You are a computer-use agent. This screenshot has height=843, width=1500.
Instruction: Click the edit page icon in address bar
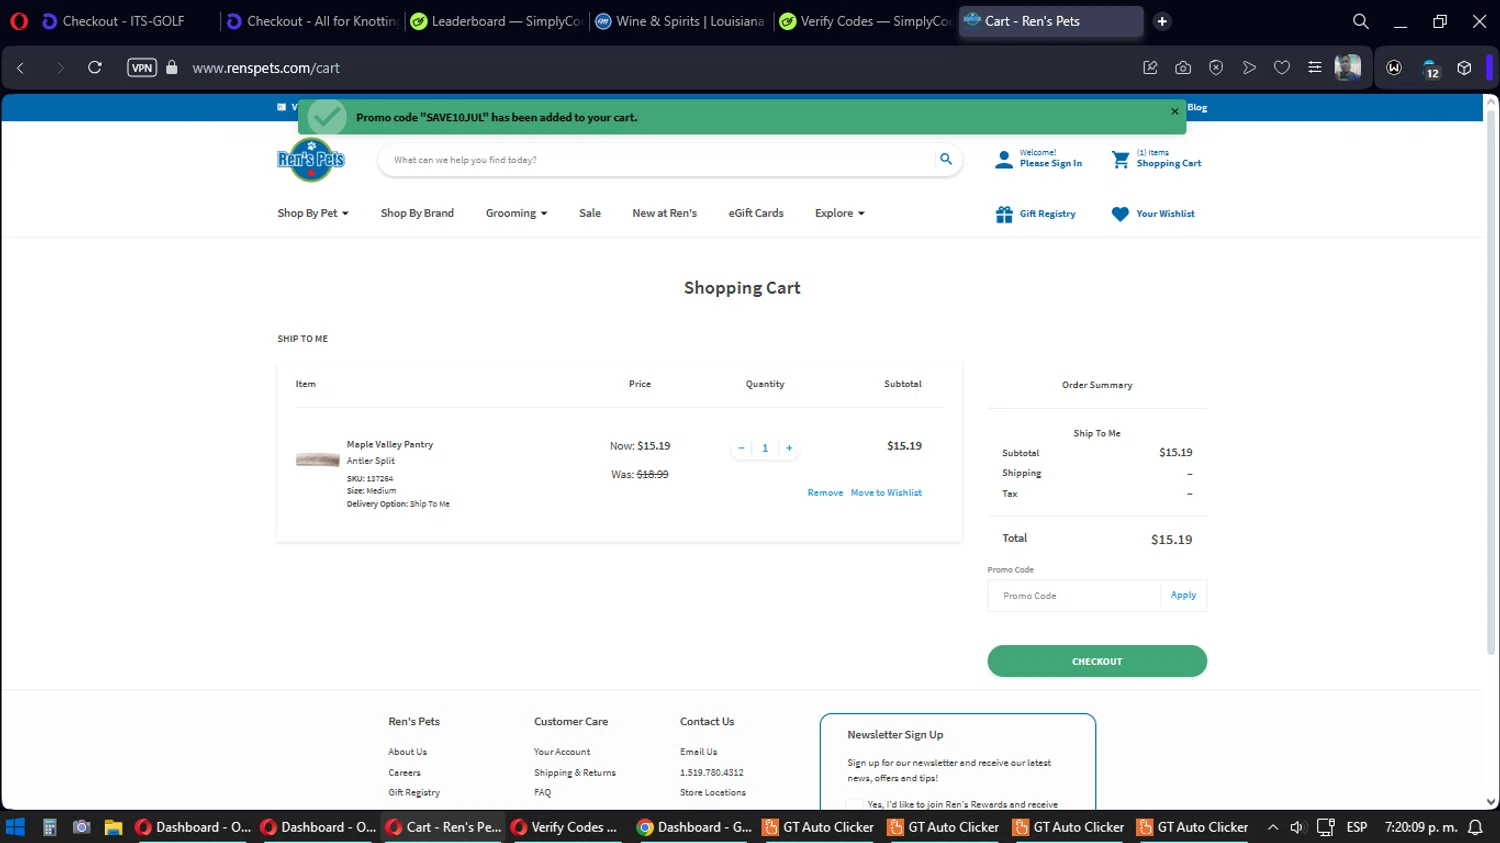[x=1150, y=68]
